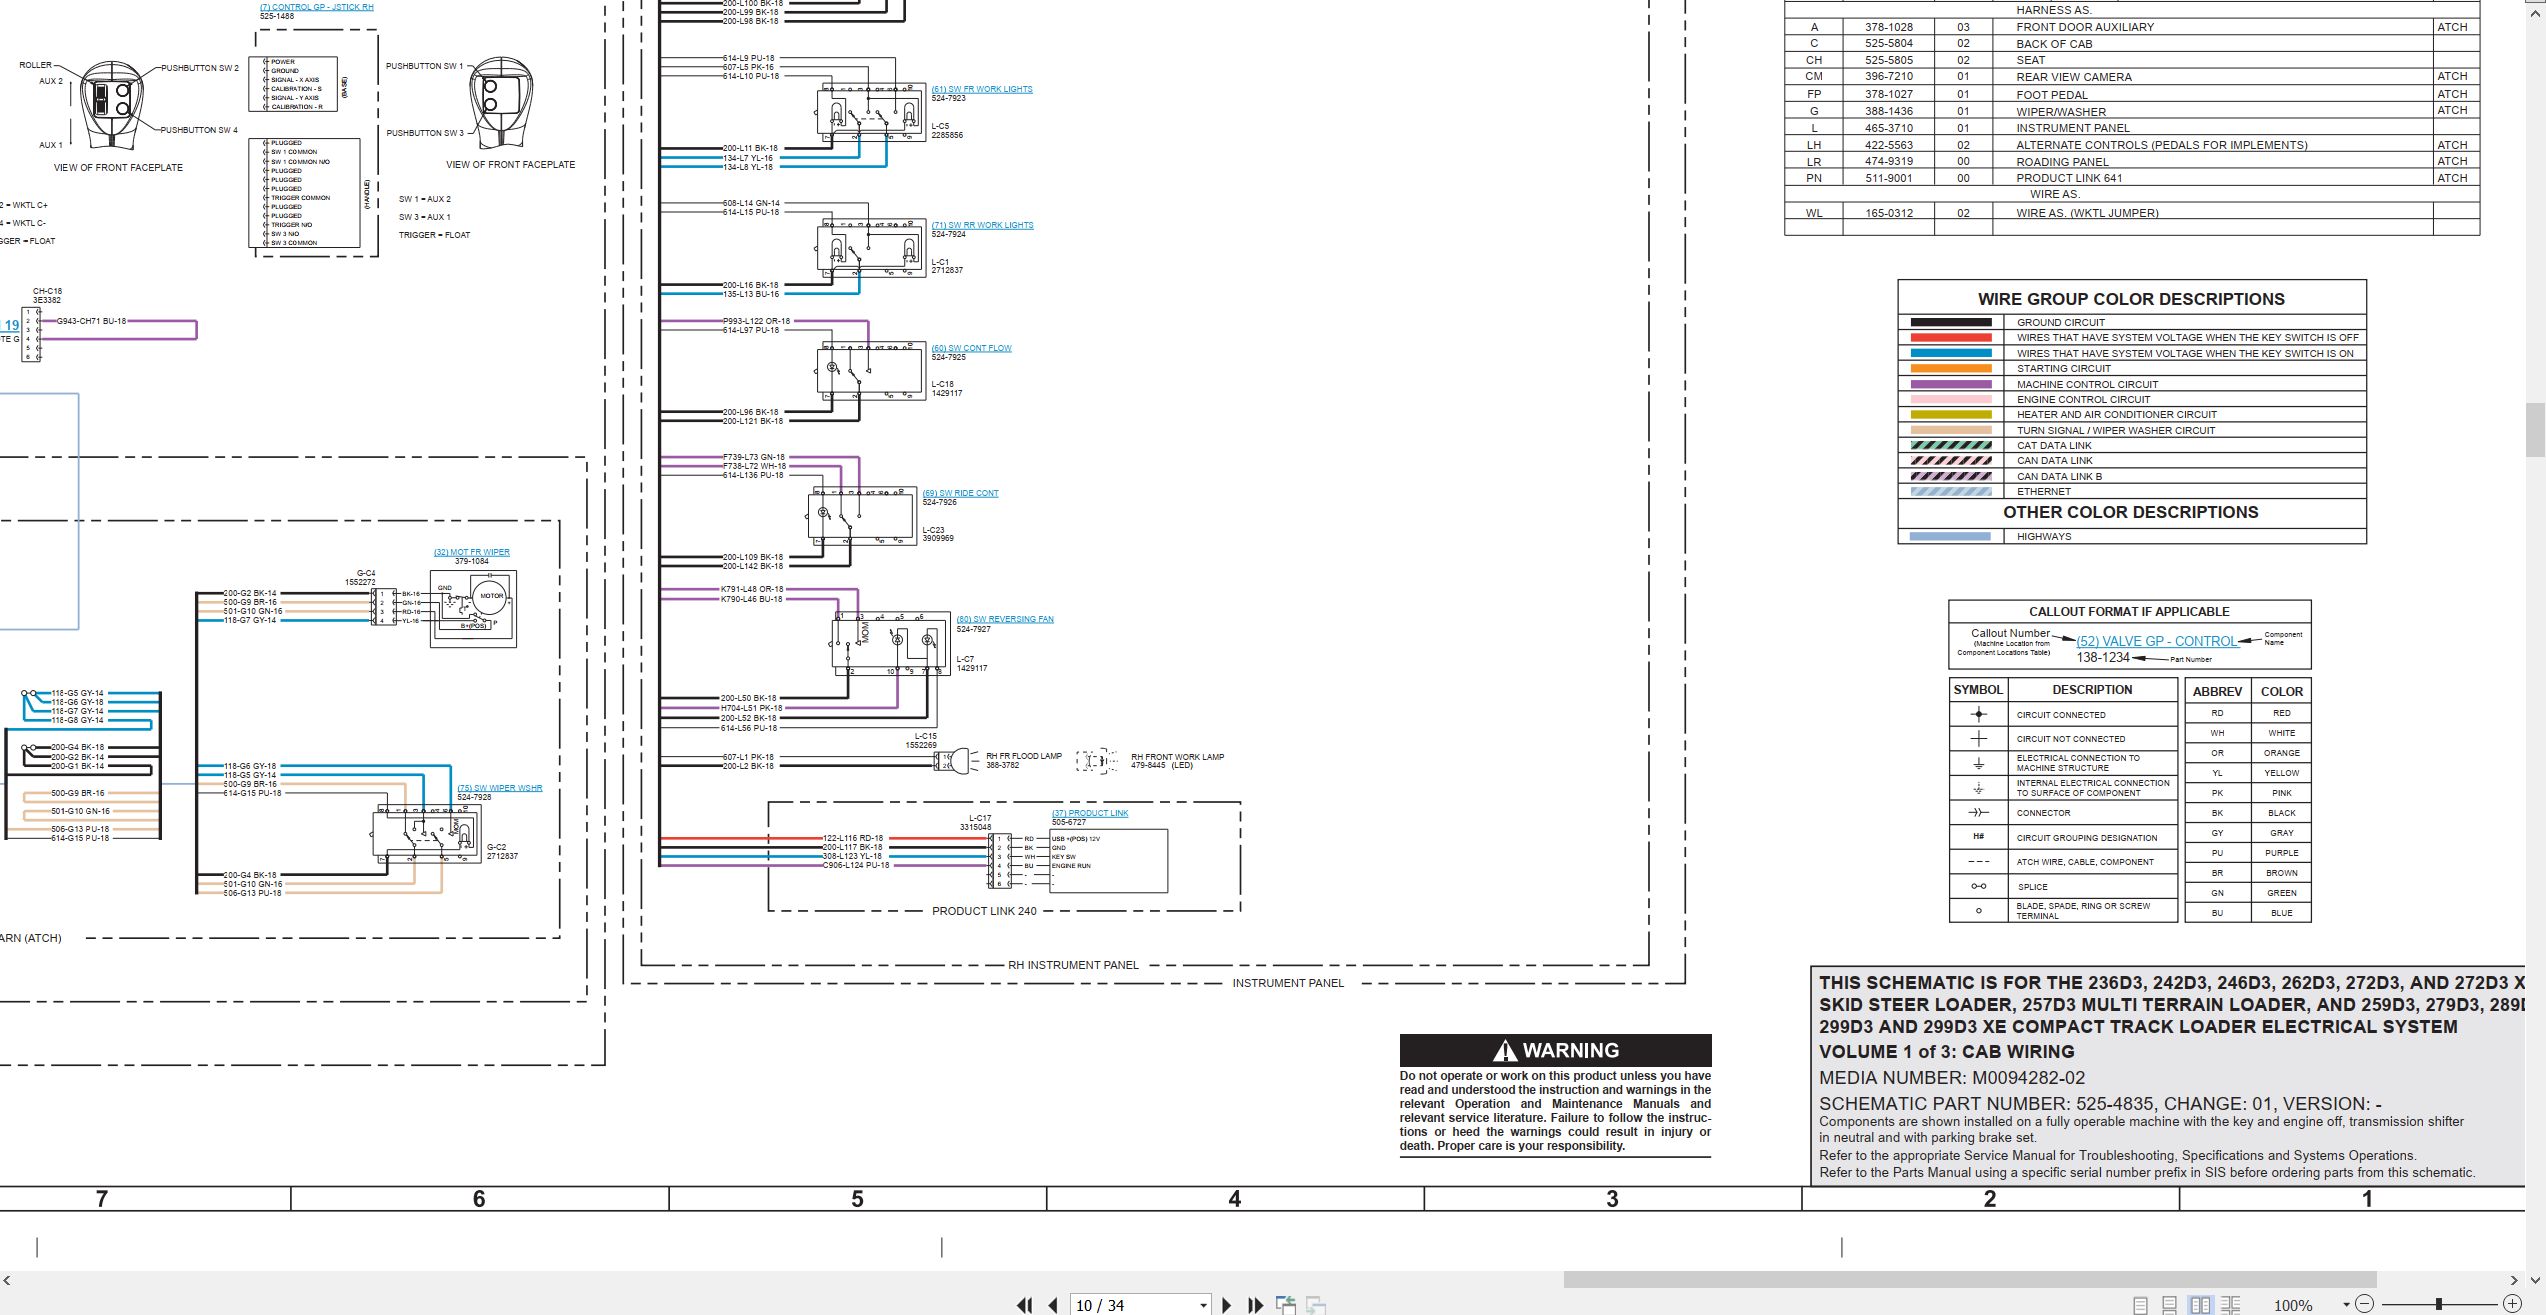
Task: Go to the next page
Action: coord(1227,1305)
